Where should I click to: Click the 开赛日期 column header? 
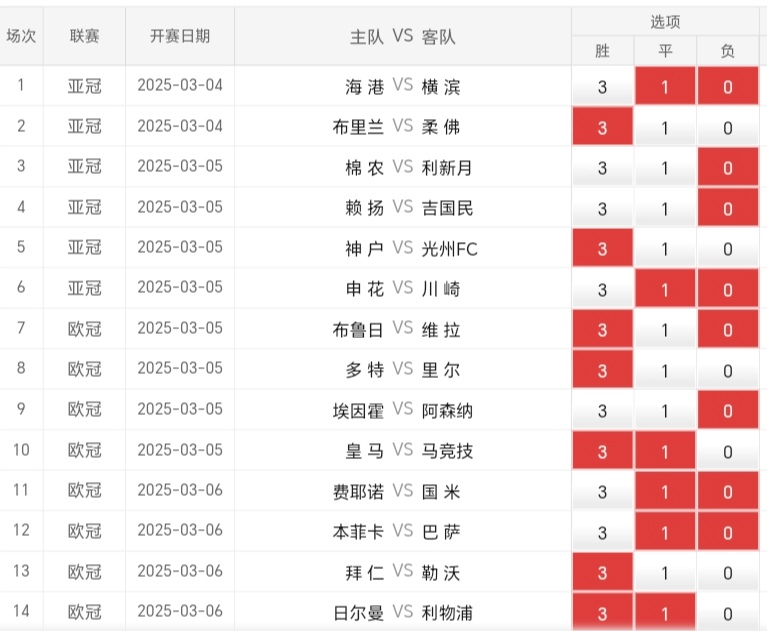(180, 36)
